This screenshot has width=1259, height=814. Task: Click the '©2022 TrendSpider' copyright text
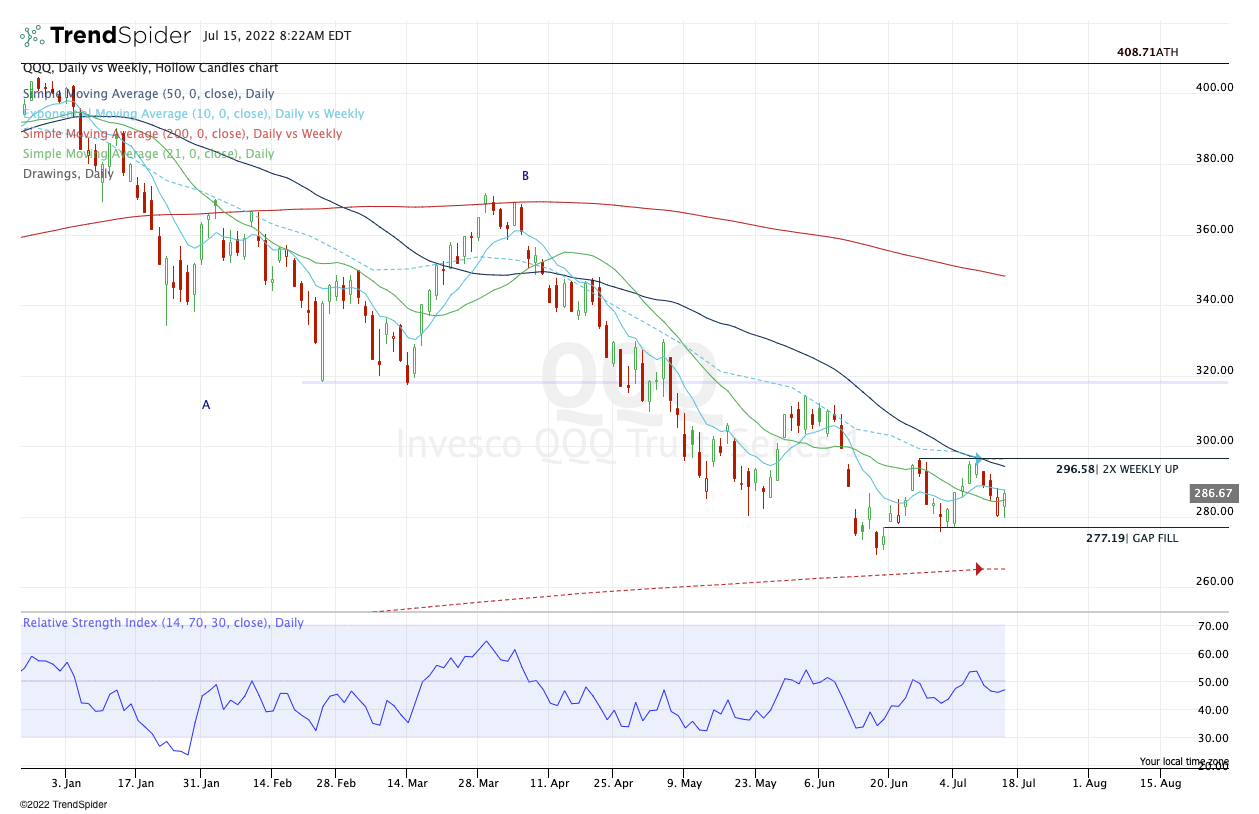(x=62, y=804)
